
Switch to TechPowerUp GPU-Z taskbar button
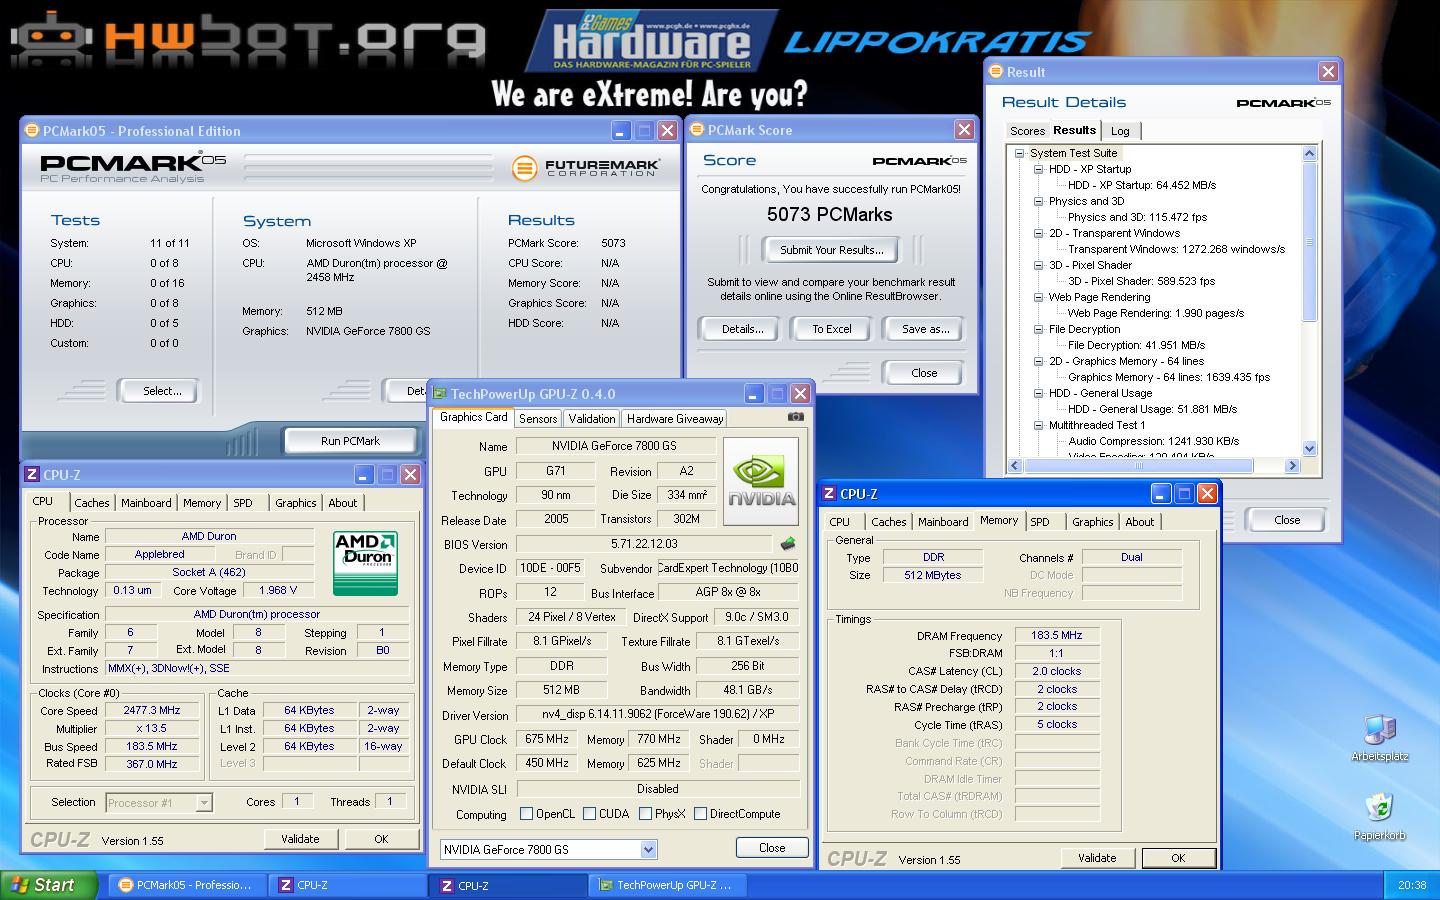click(667, 885)
